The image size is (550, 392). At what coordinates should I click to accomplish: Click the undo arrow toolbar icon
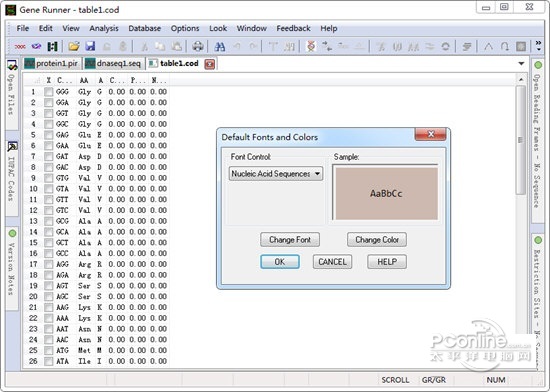237,46
